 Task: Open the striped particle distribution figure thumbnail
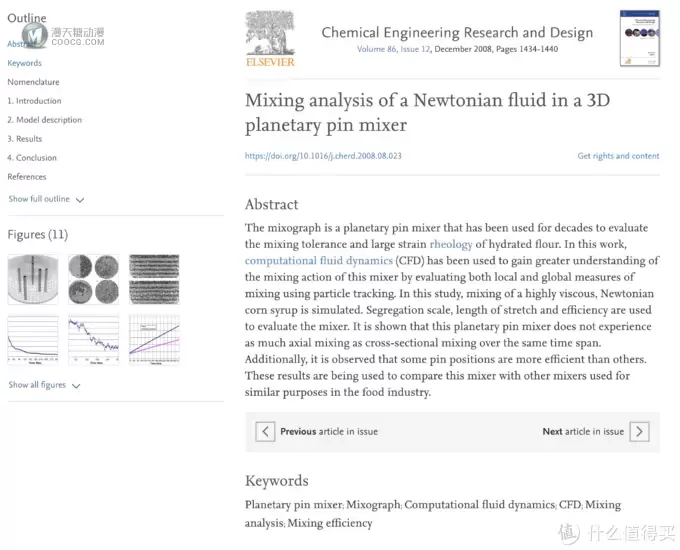(x=154, y=279)
